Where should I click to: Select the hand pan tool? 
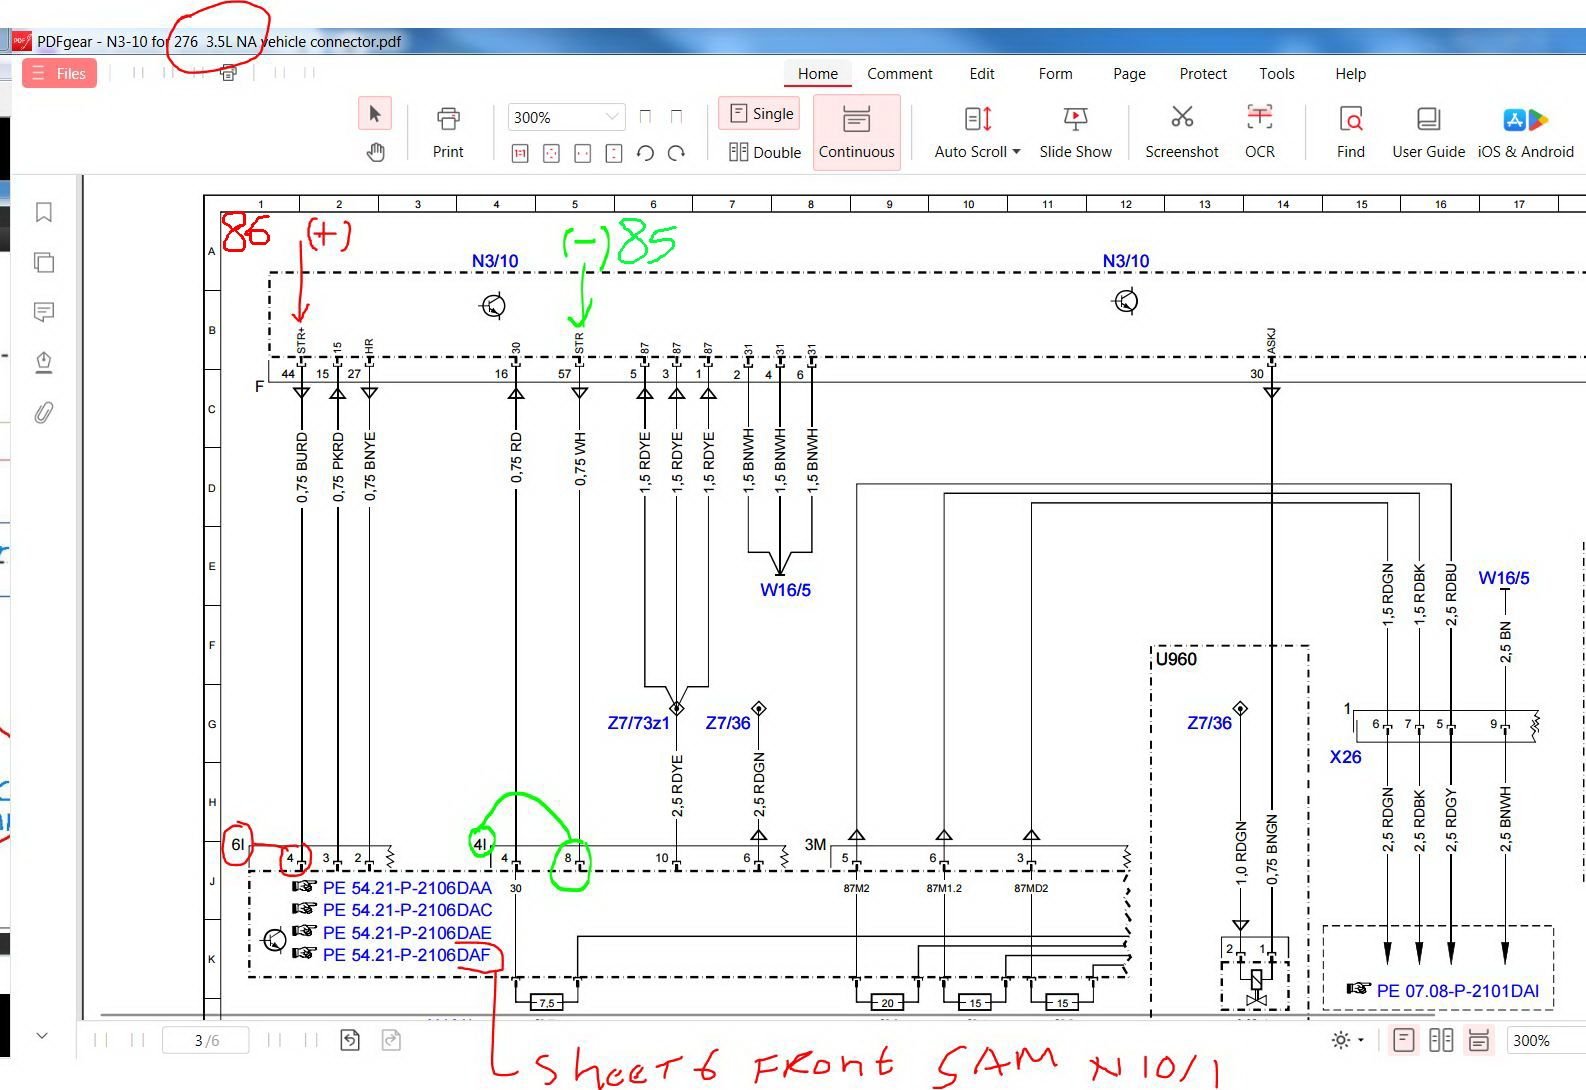point(375,152)
